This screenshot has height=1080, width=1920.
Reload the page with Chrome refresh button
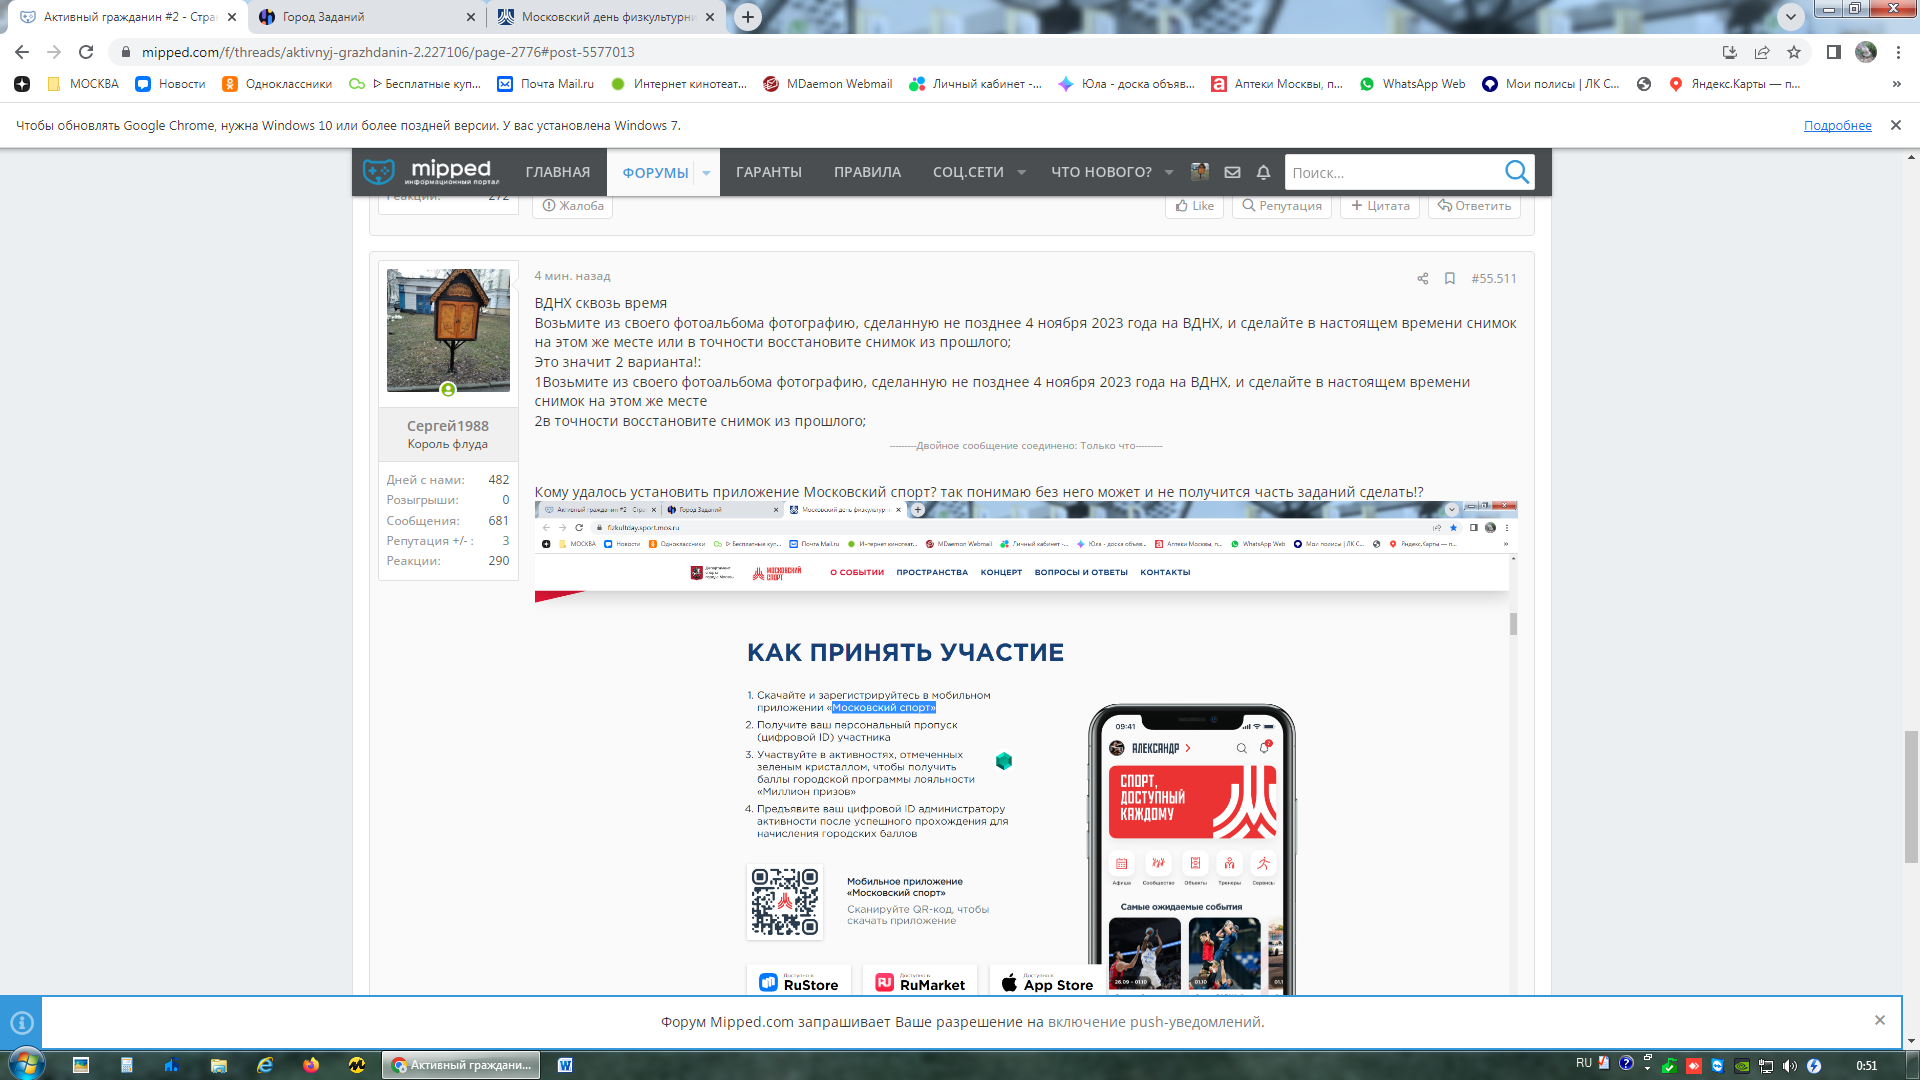click(86, 52)
